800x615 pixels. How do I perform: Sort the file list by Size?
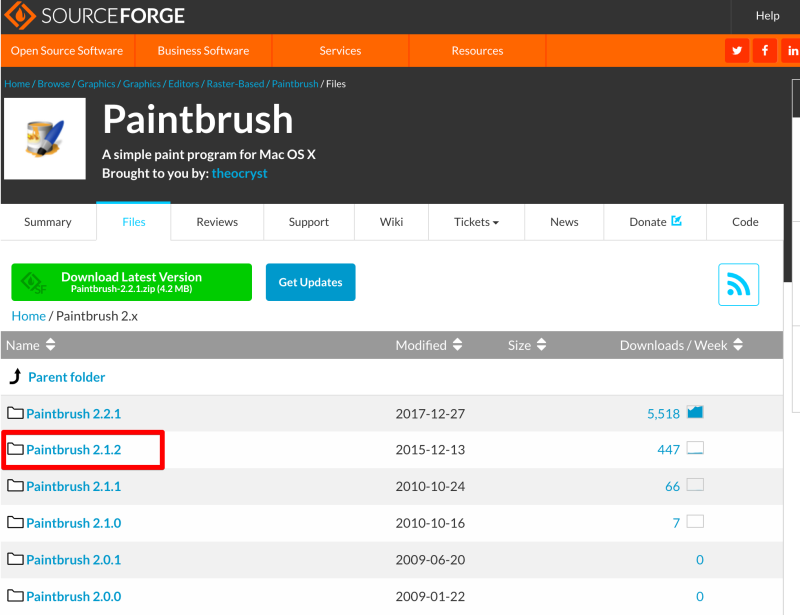pyautogui.click(x=527, y=345)
